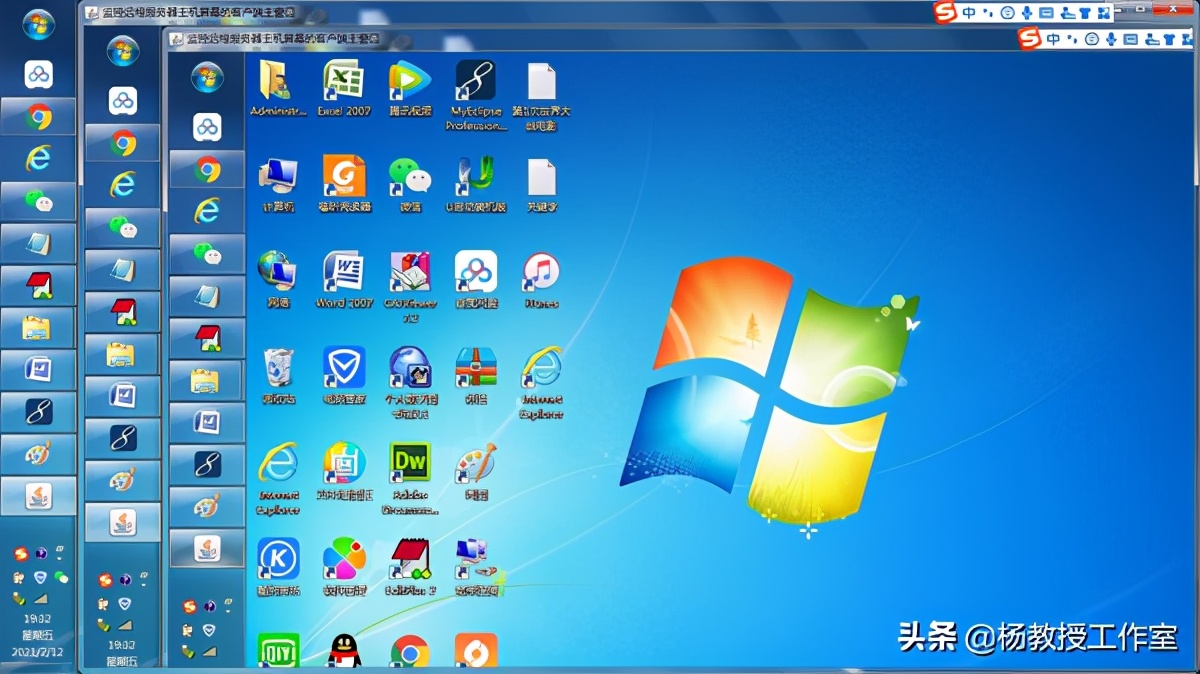The height and width of the screenshot is (674, 1200).
Task: Open Baidu Netdisk on the outermost taskbar
Action: point(38,74)
